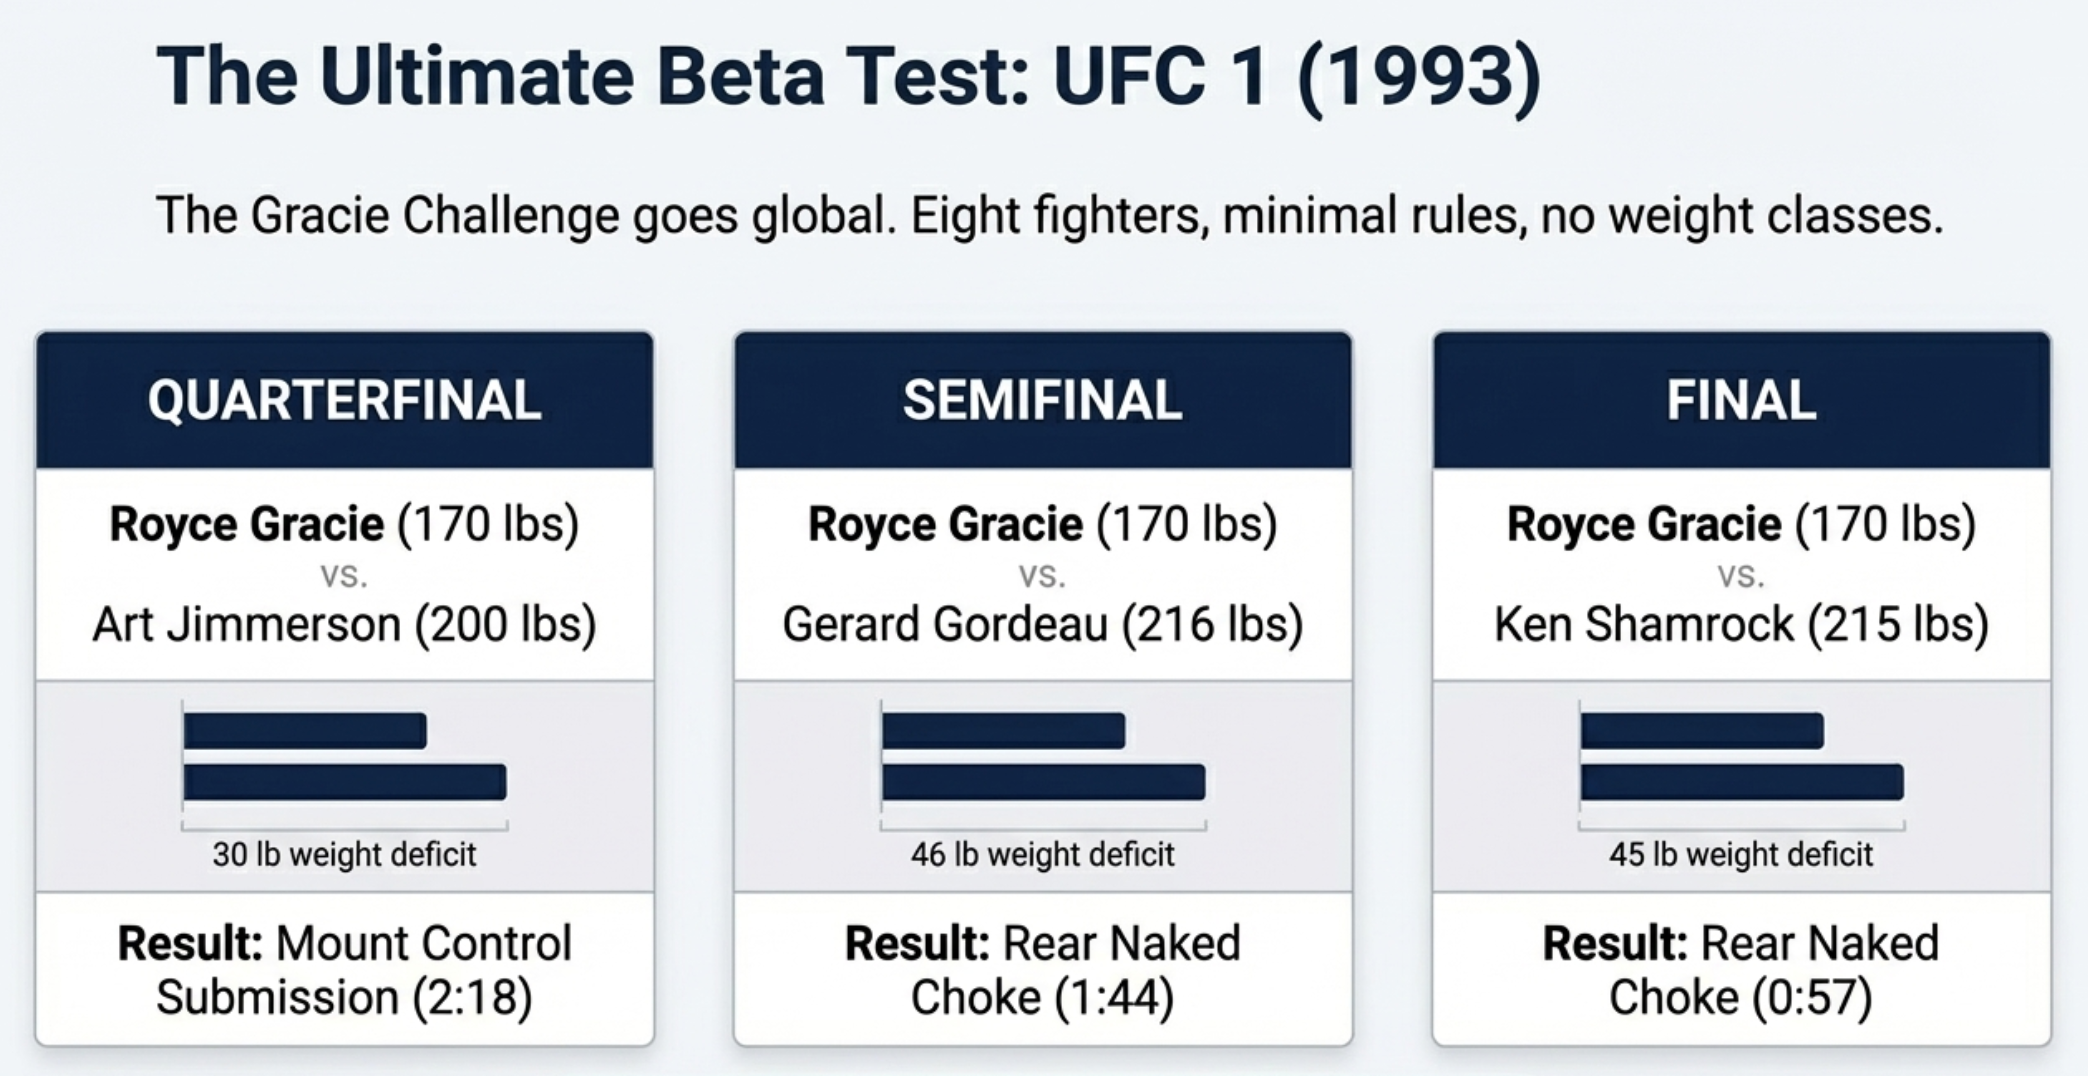Click the Rear Naked Choke (1:44) result
Image resolution: width=2088 pixels, height=1076 pixels.
coord(1042,970)
